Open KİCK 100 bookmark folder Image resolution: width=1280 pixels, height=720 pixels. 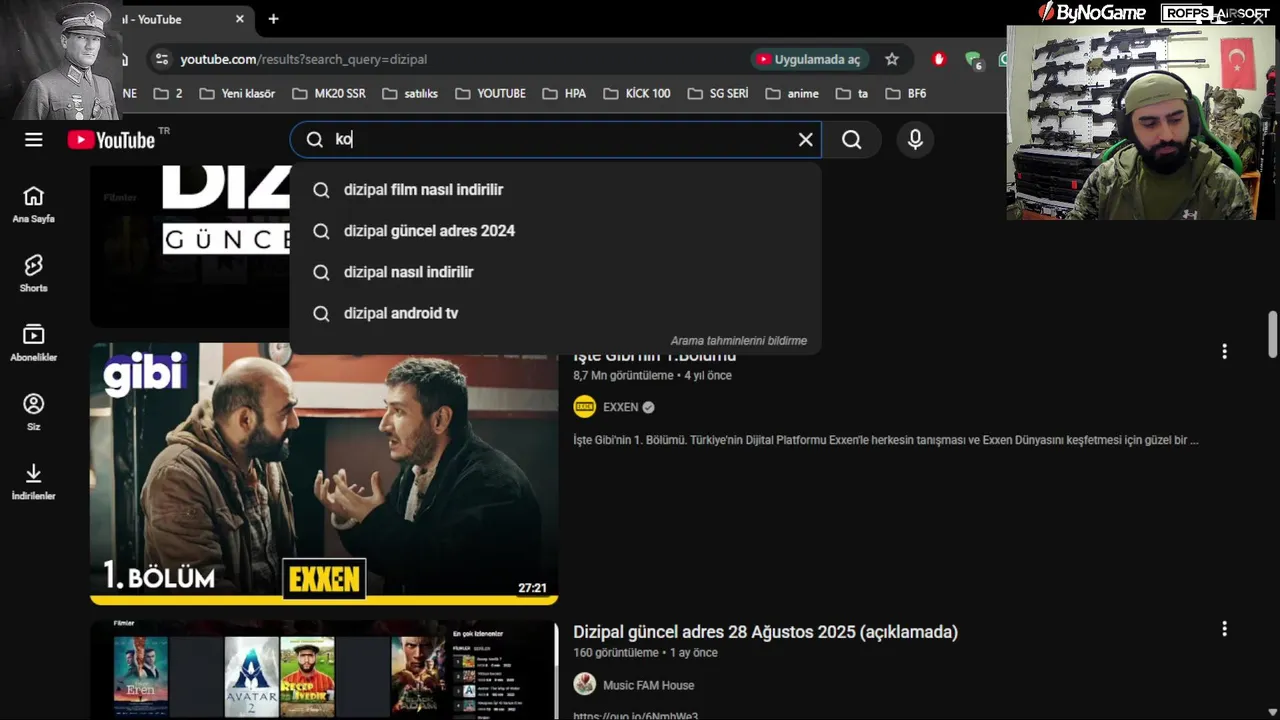pos(637,93)
